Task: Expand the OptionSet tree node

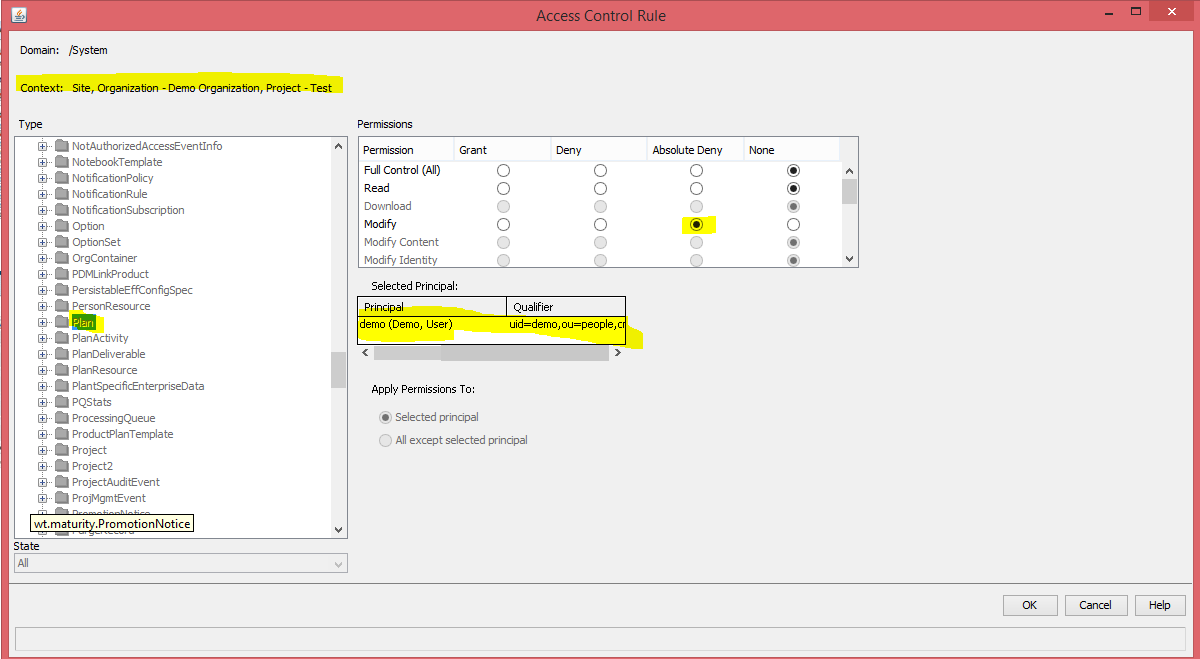Action: tap(43, 242)
